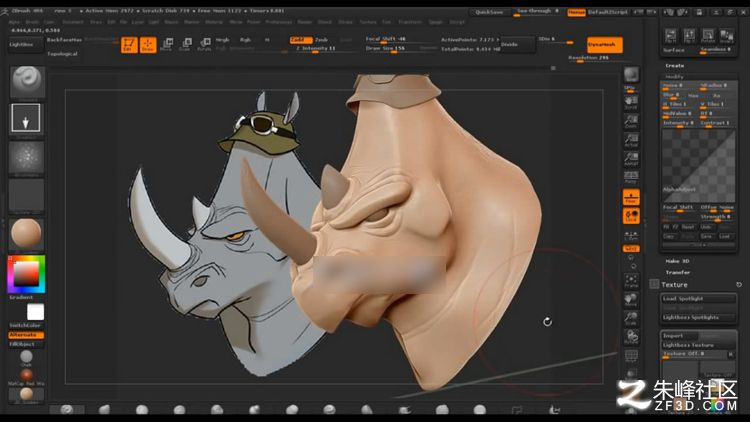
Task: Toggle Rgb mode
Action: (x=245, y=40)
